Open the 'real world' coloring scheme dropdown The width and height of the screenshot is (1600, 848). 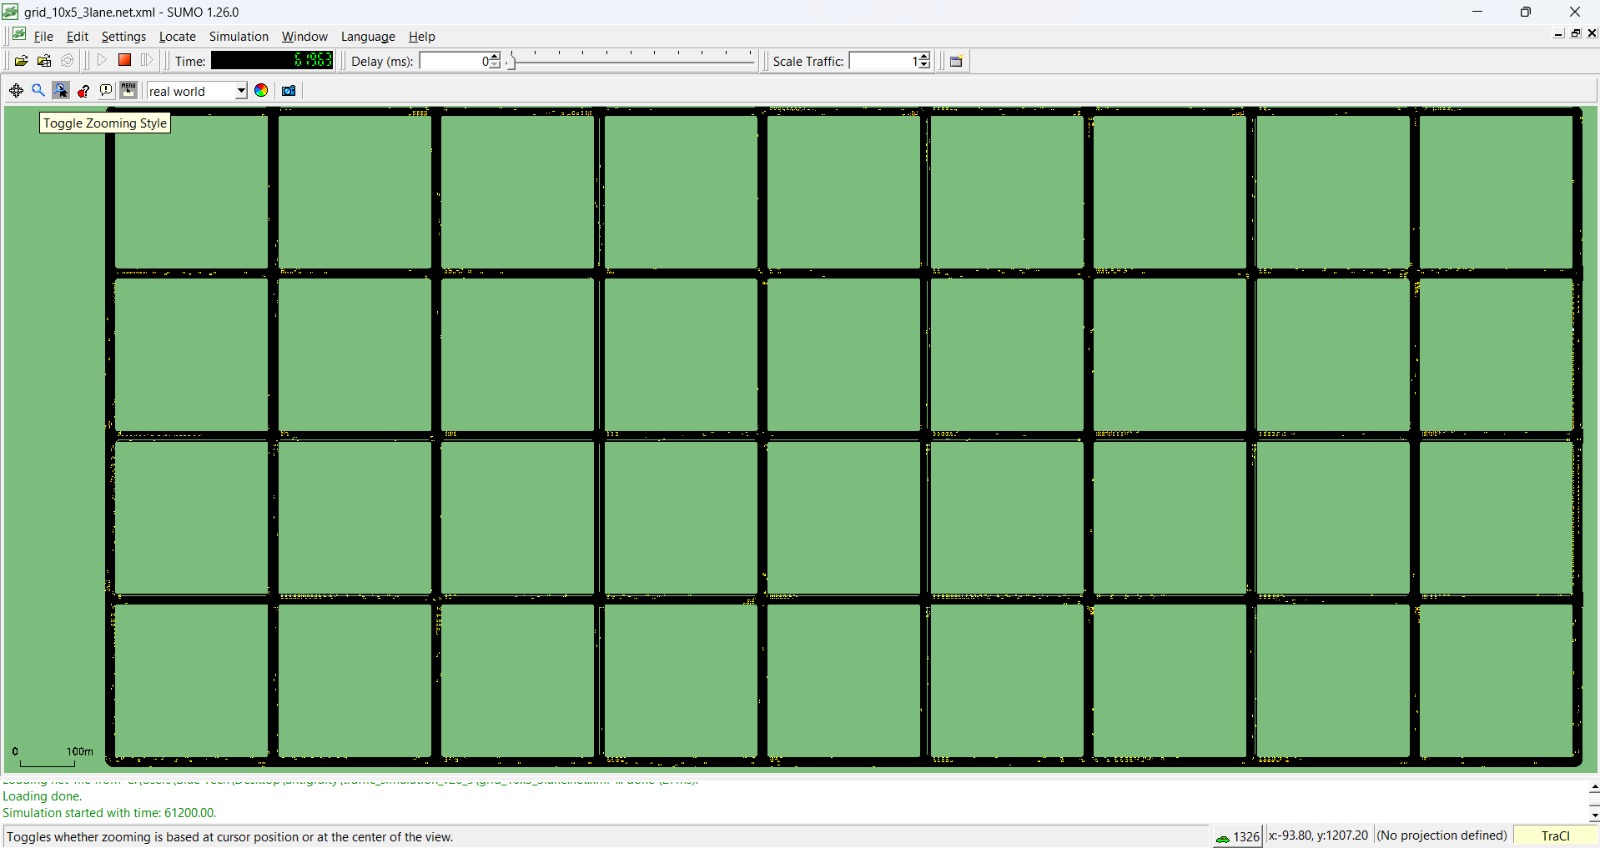click(197, 91)
